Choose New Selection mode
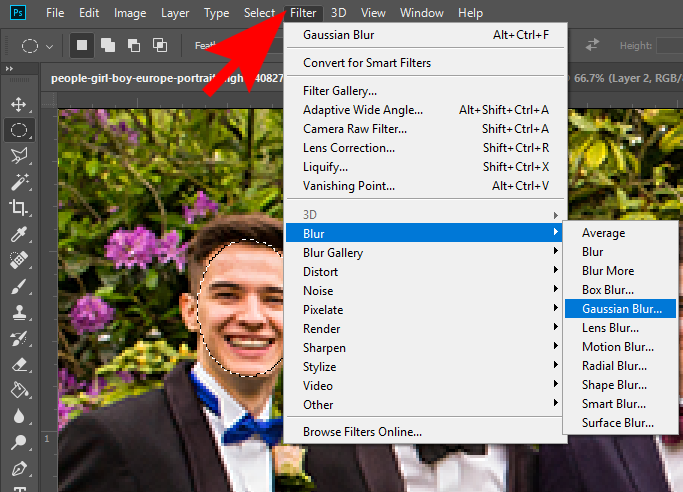 coord(82,45)
